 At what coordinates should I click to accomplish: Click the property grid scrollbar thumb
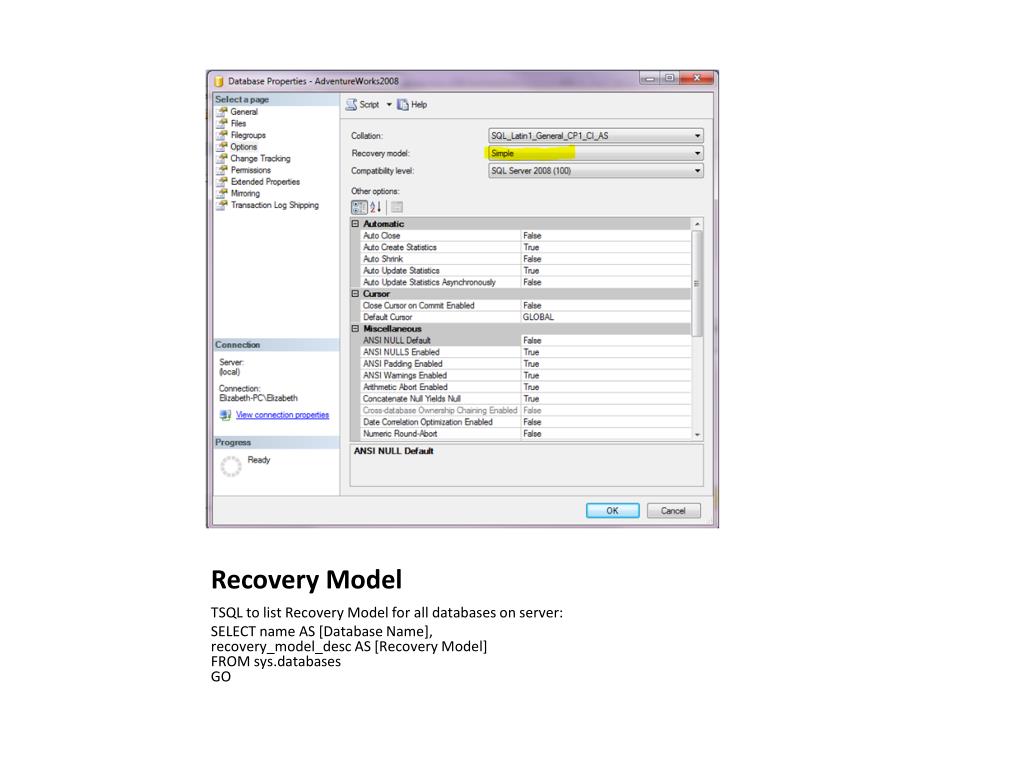coord(697,283)
